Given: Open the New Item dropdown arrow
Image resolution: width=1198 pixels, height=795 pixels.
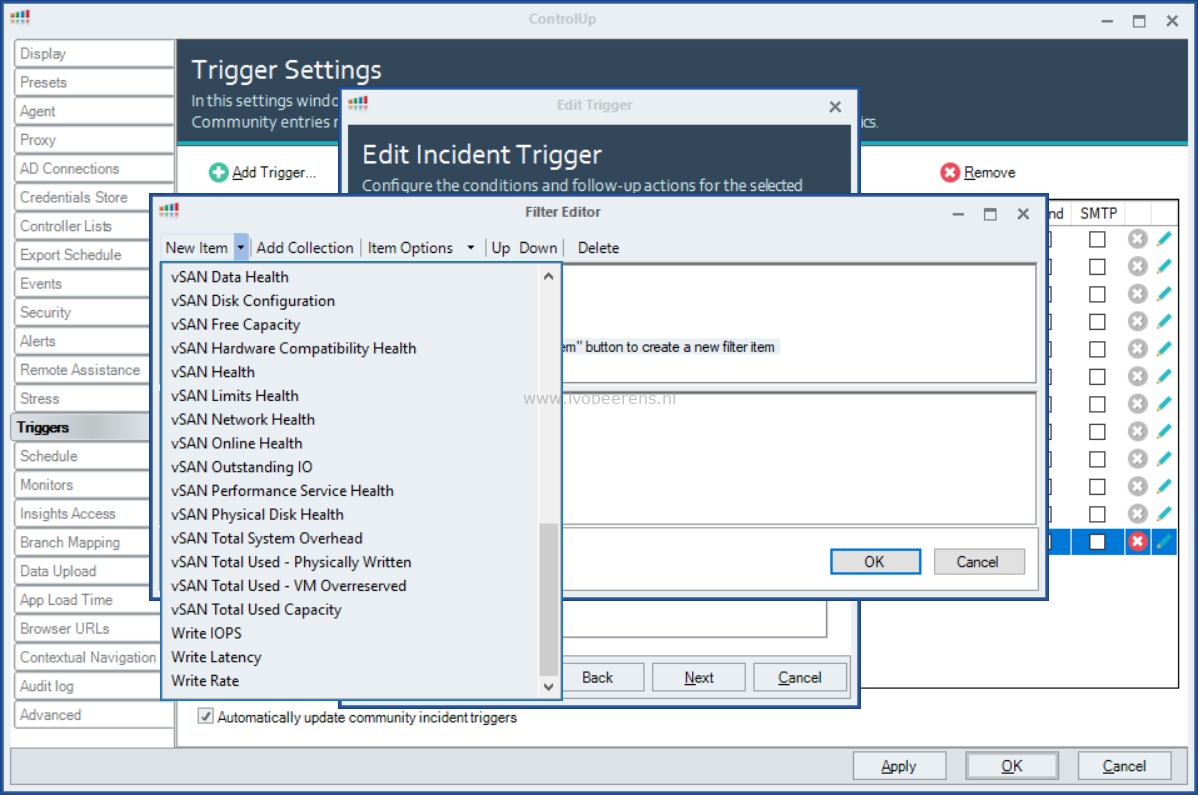Looking at the screenshot, I should click(241, 247).
